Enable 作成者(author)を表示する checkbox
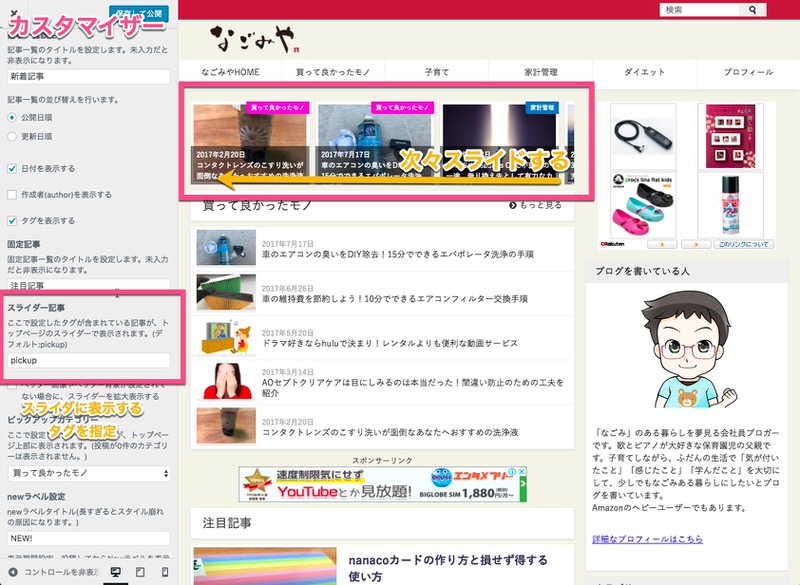800x585 pixels. pyautogui.click(x=12, y=194)
